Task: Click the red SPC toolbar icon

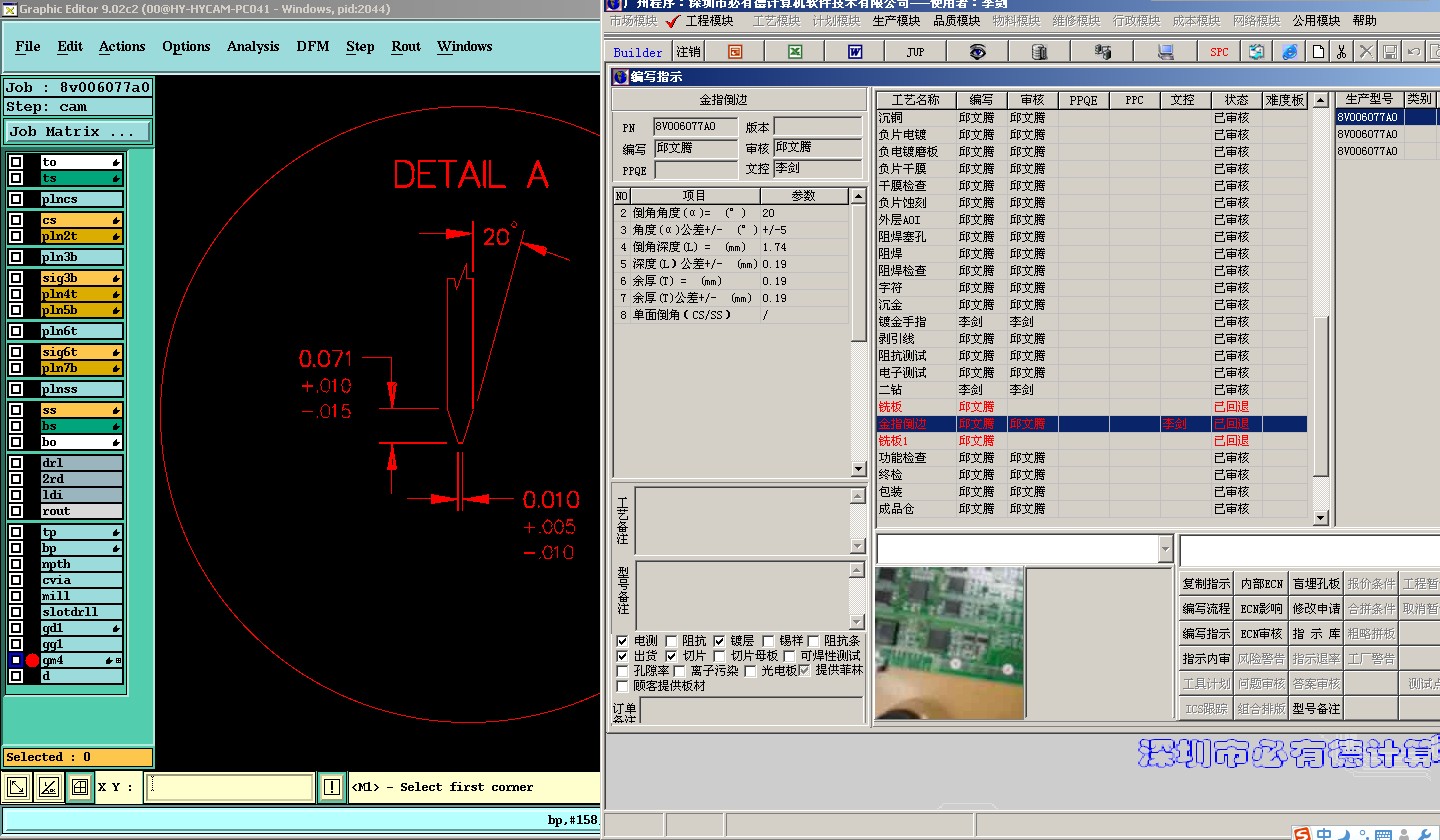Action: 1219,52
